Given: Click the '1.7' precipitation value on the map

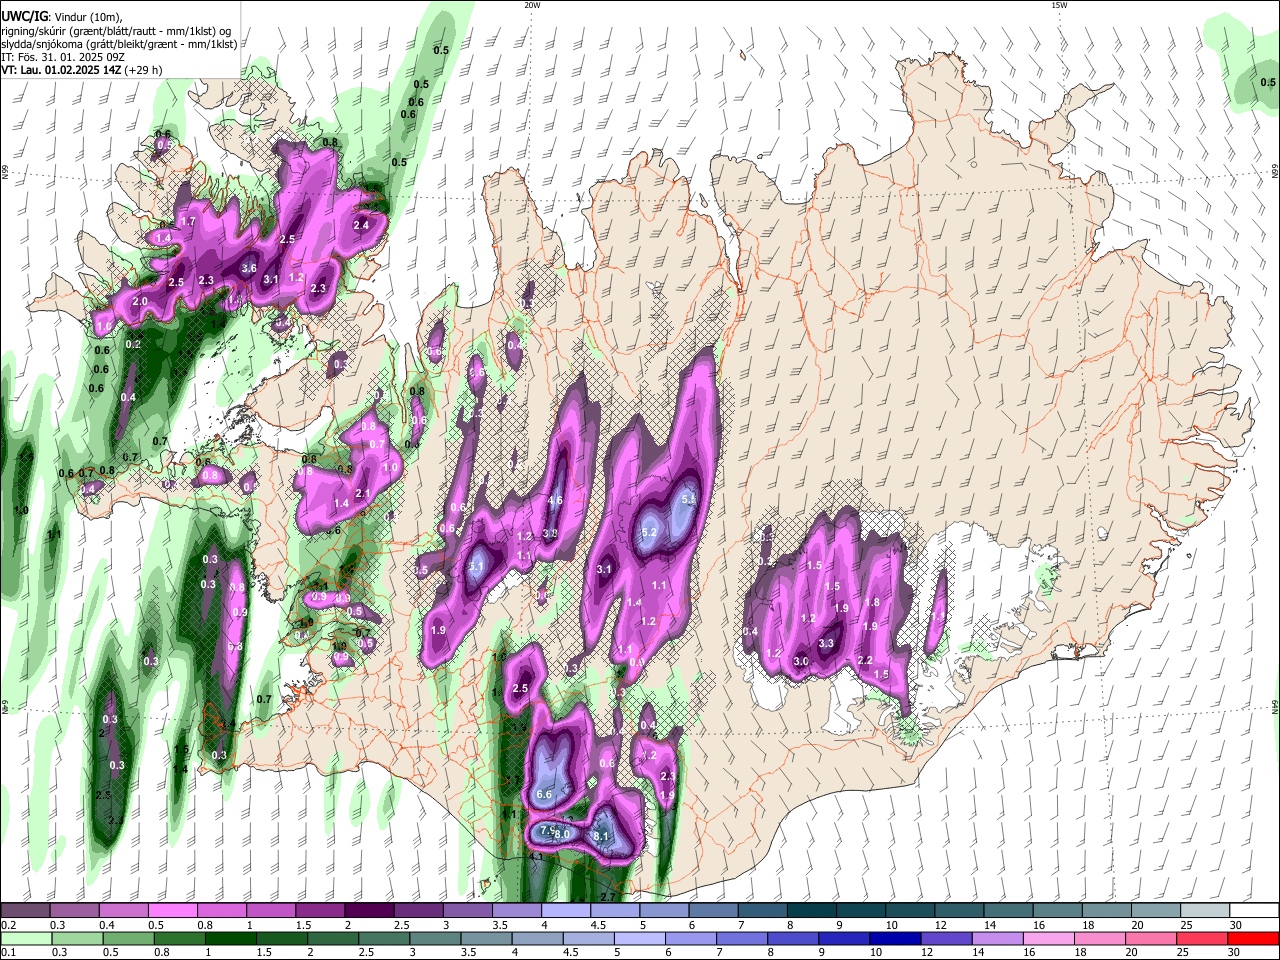Looking at the screenshot, I should click(x=188, y=221).
